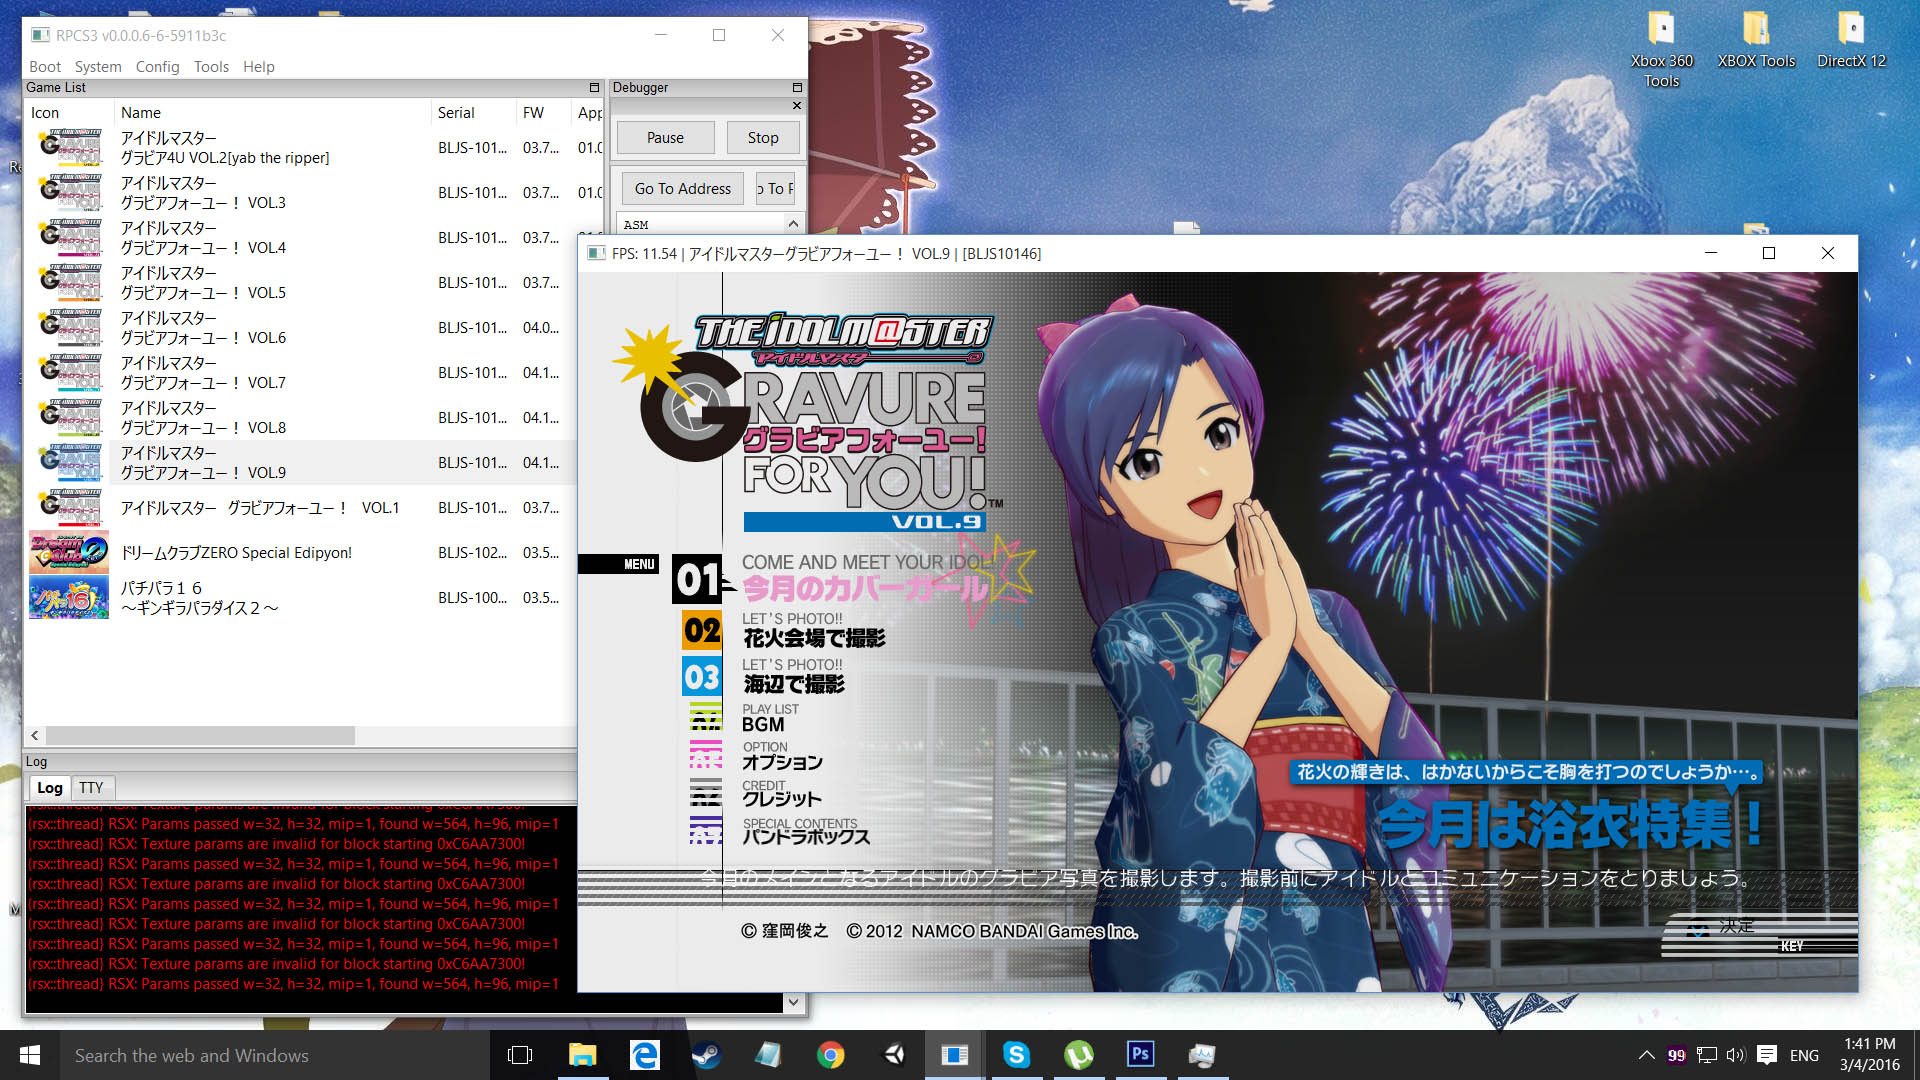Click the partially visible Go To PC button

pyautogui.click(x=776, y=189)
